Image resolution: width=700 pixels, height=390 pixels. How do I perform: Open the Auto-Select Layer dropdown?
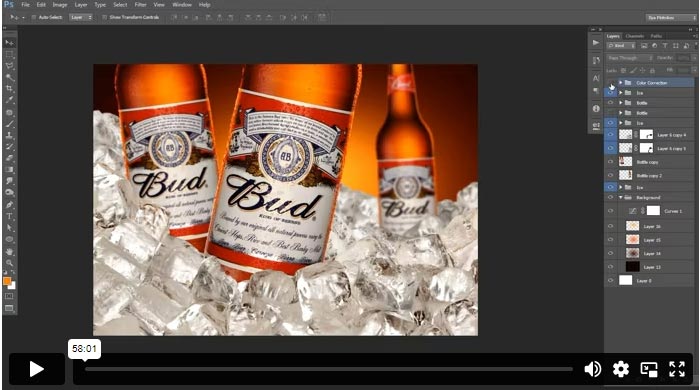(x=81, y=17)
